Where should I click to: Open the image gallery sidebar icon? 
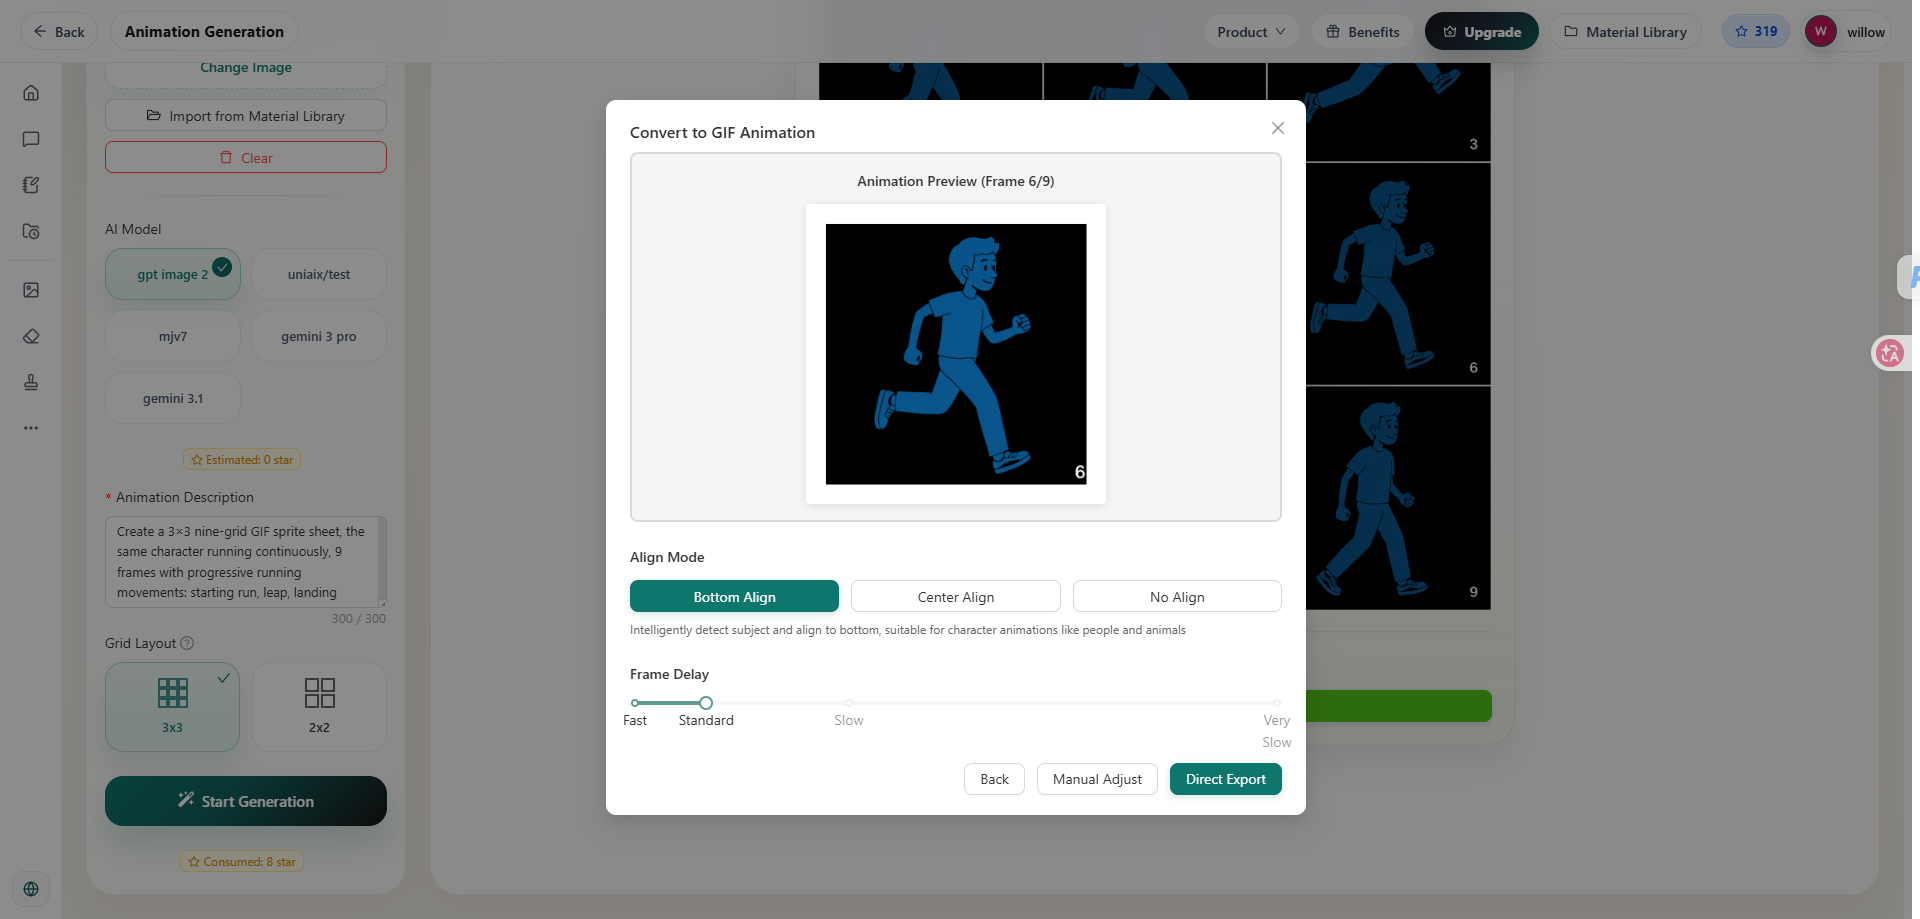click(x=31, y=290)
